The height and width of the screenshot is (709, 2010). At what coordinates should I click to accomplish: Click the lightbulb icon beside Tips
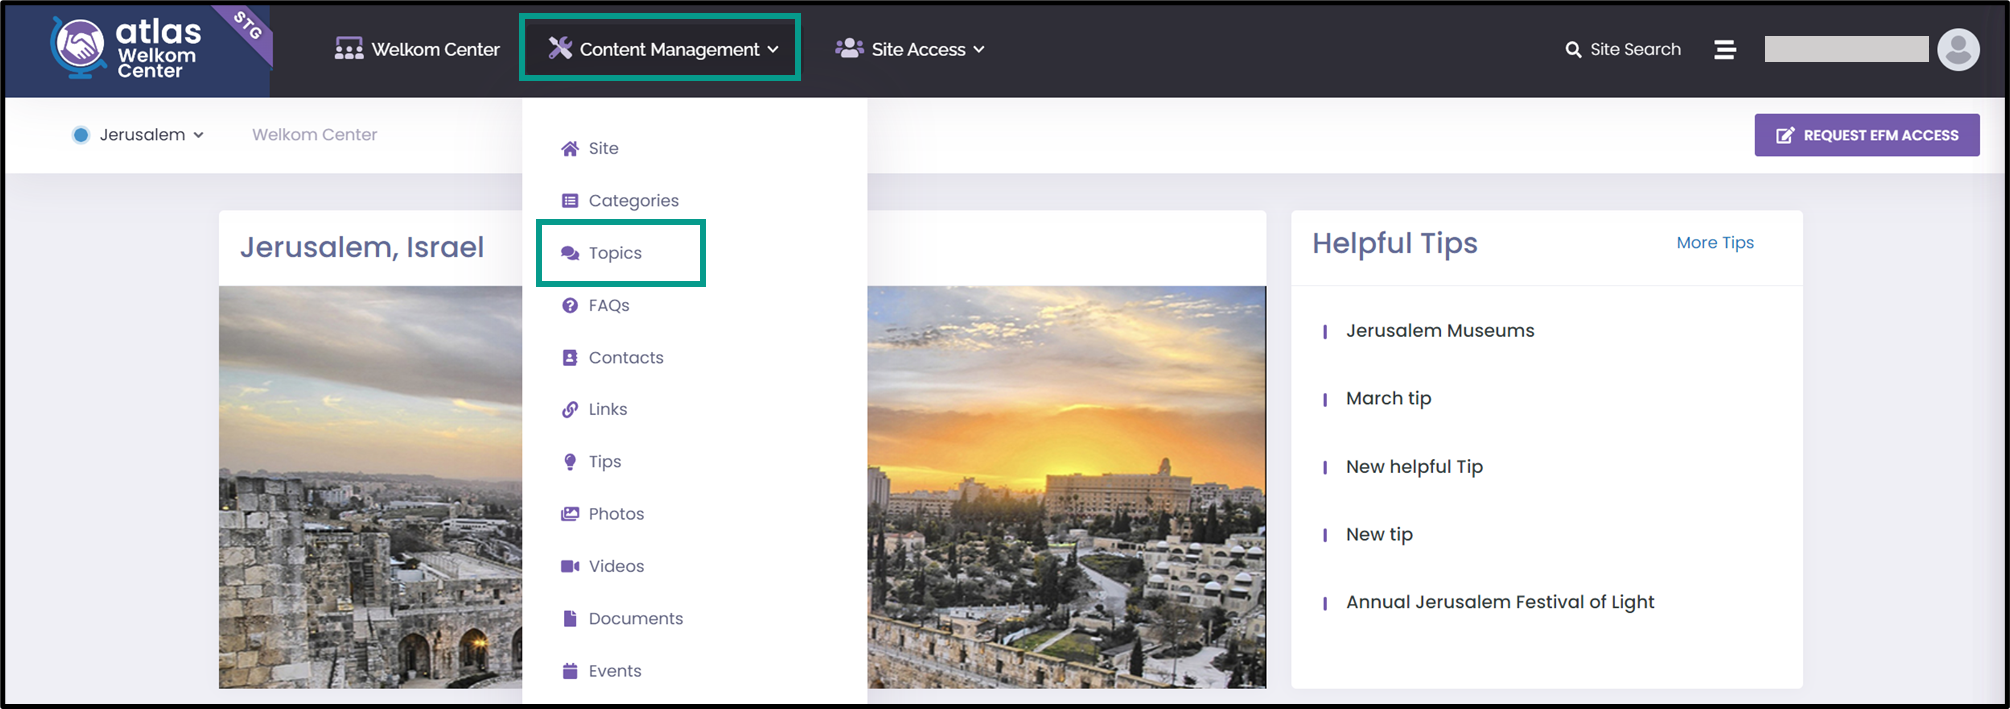pos(570,461)
